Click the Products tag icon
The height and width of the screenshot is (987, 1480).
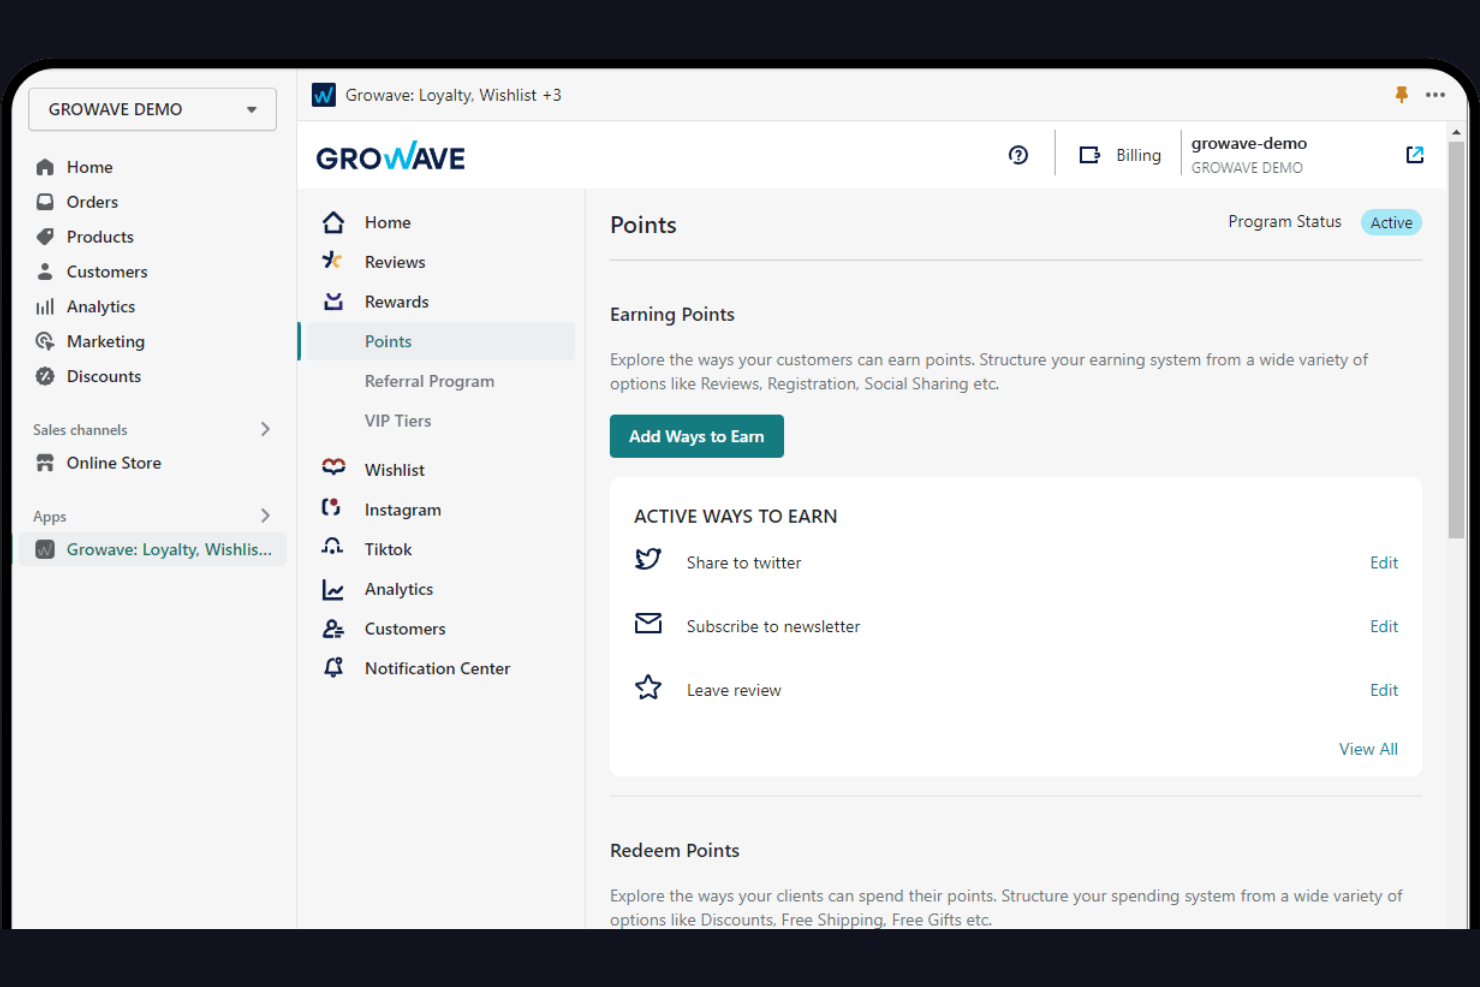click(x=45, y=237)
